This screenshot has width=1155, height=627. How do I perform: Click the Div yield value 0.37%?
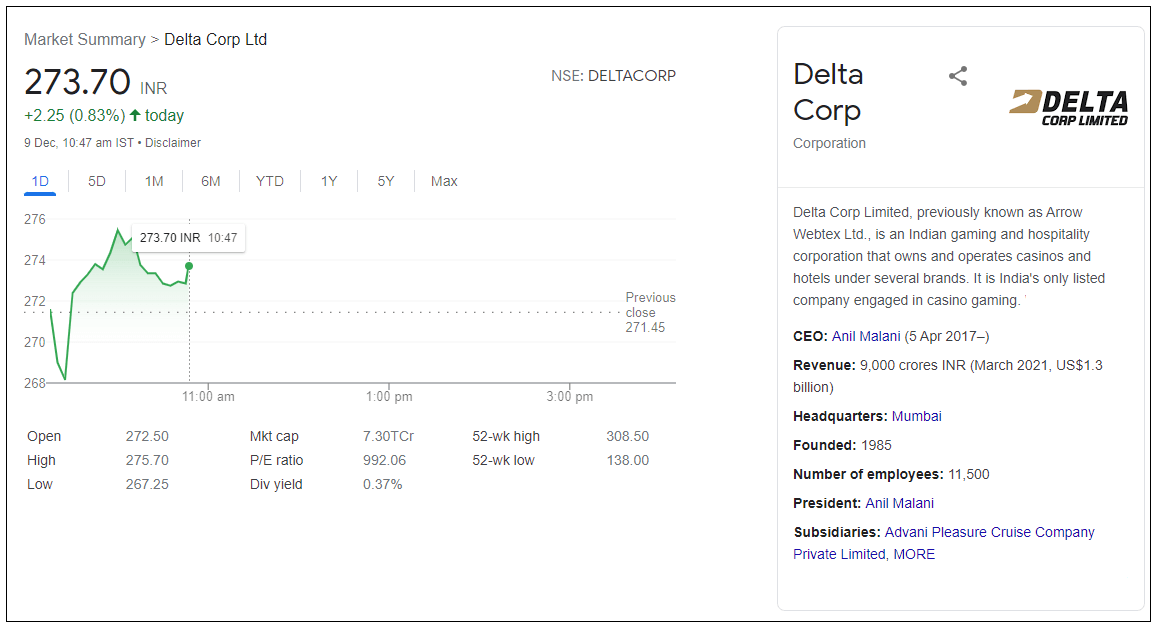(x=382, y=484)
